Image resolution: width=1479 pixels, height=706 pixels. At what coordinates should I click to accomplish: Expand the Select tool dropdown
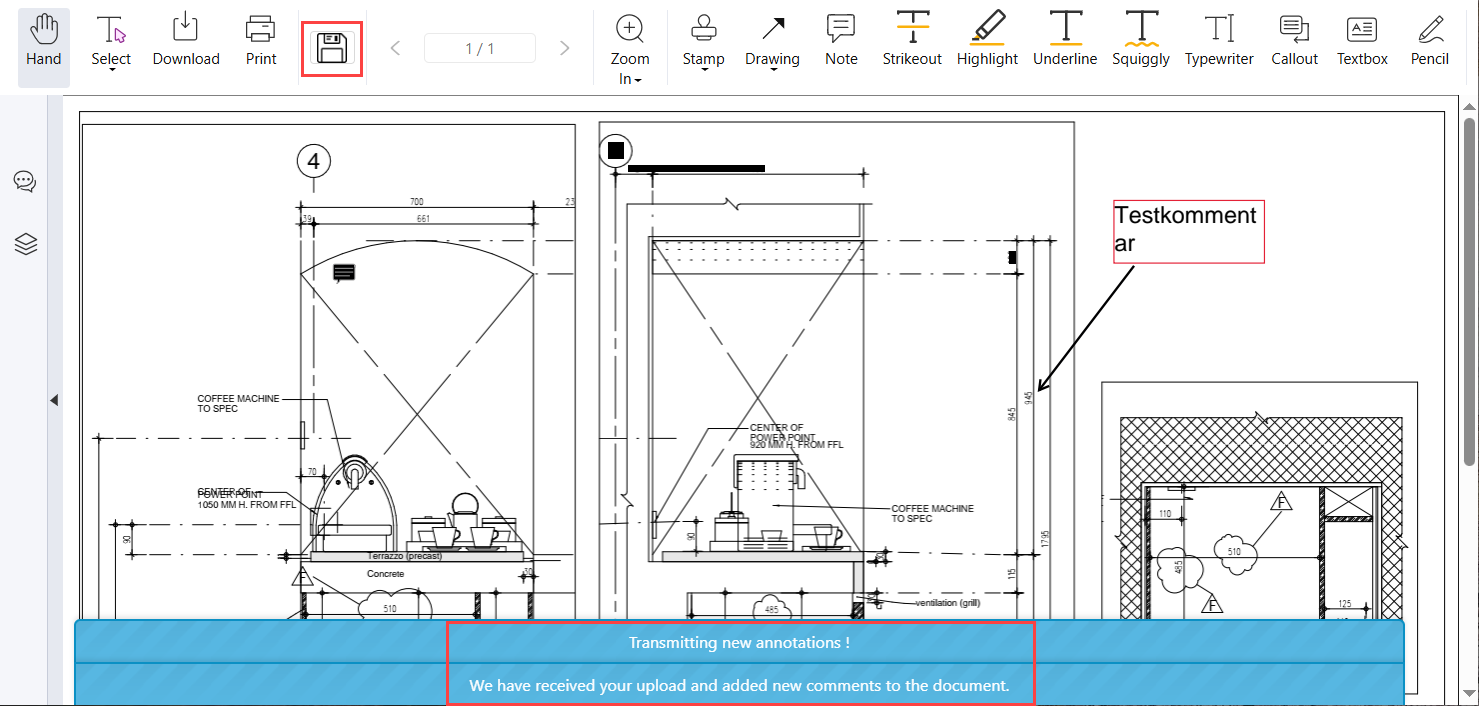(x=111, y=70)
